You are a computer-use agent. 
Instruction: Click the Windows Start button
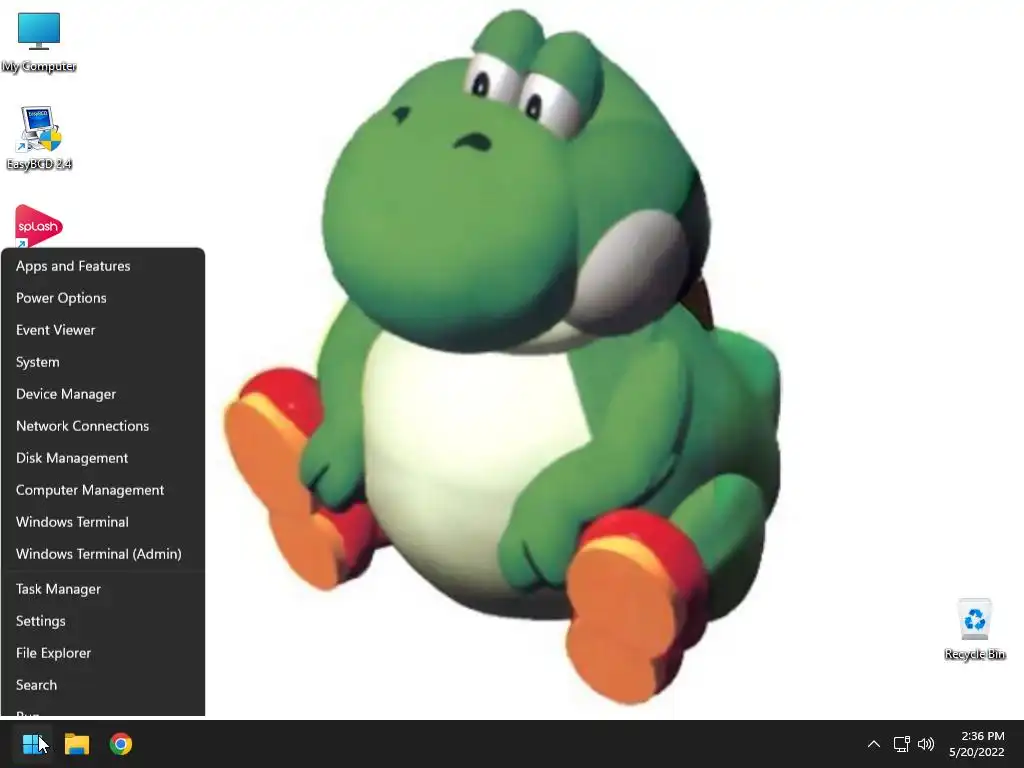tap(33, 744)
